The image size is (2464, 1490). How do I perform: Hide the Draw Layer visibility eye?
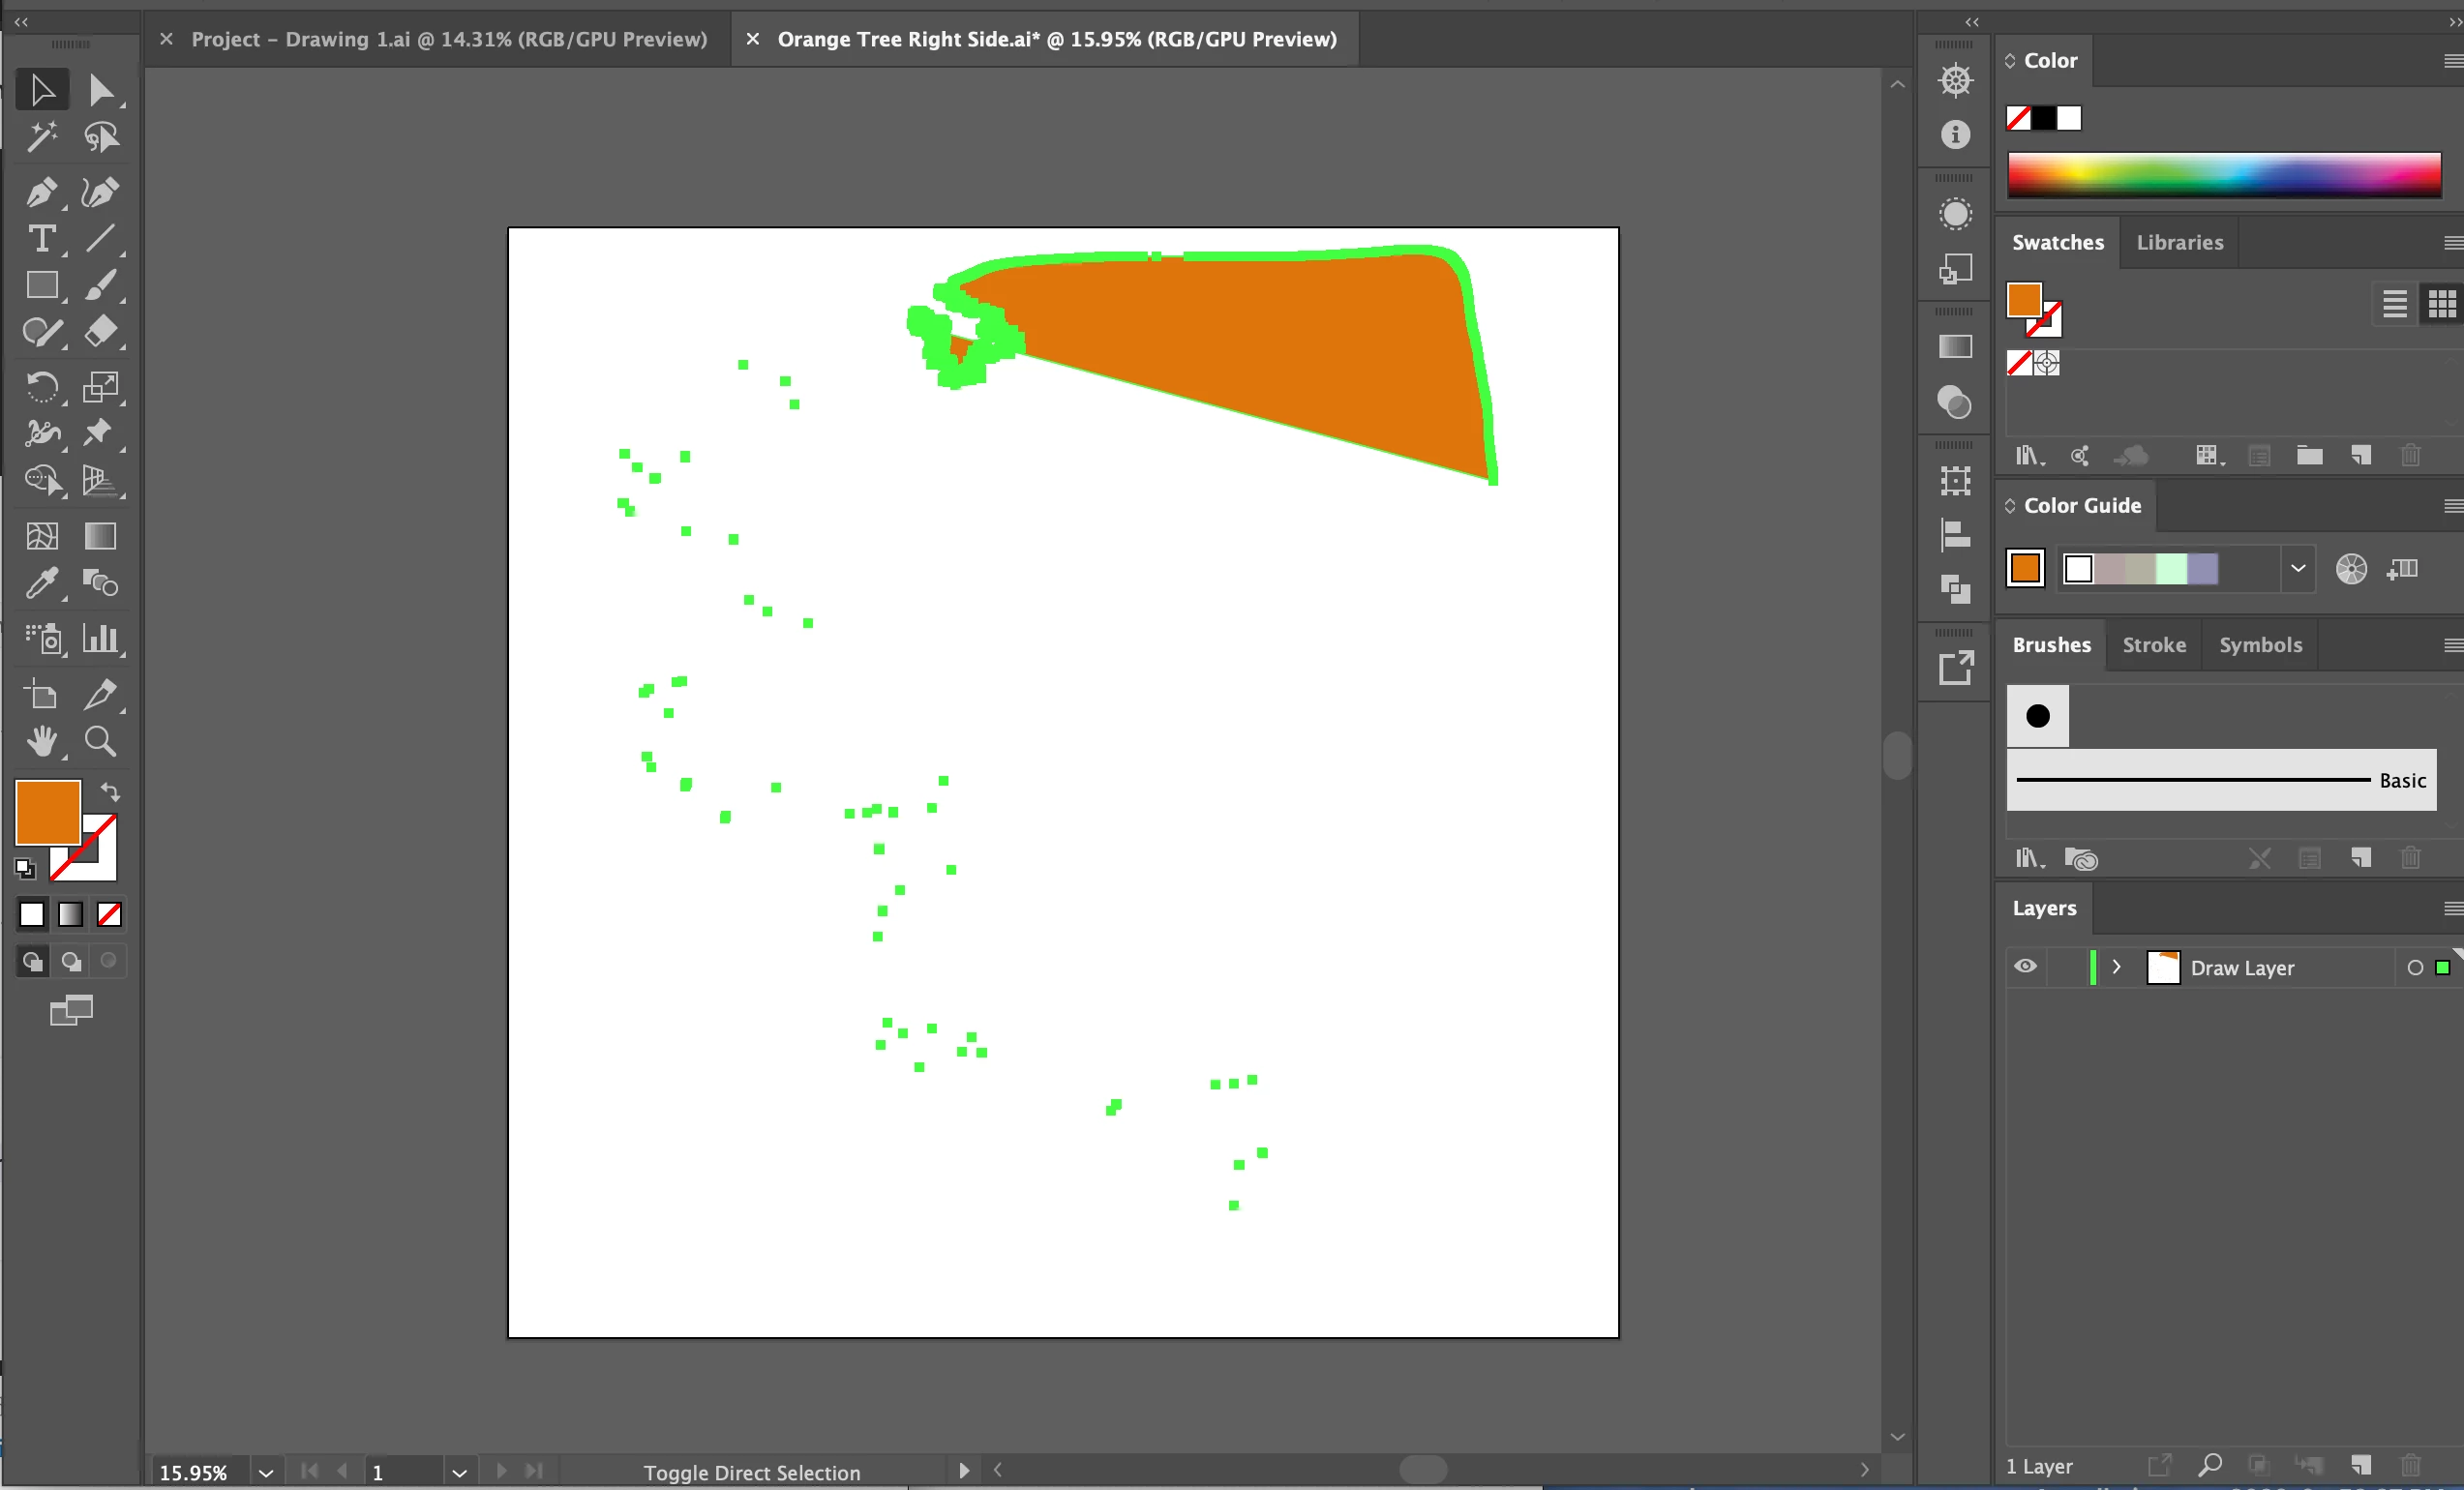pyautogui.click(x=2025, y=966)
